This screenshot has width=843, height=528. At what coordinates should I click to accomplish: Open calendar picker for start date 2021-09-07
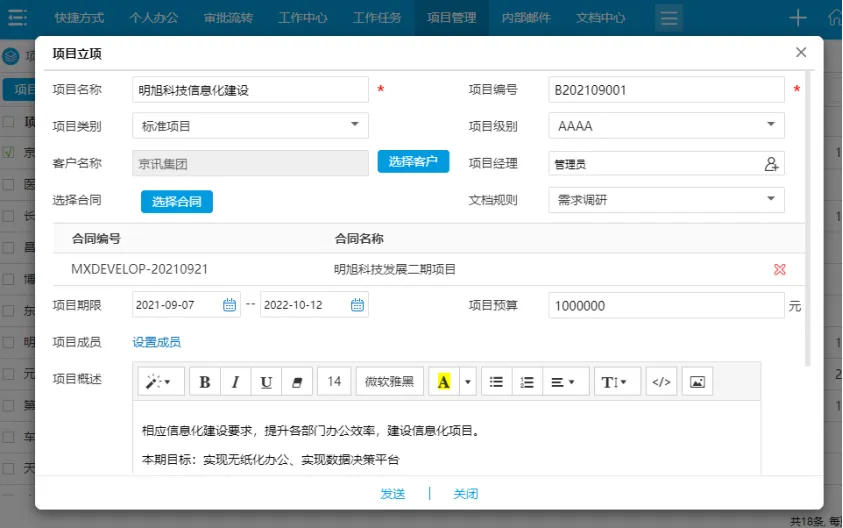point(229,305)
